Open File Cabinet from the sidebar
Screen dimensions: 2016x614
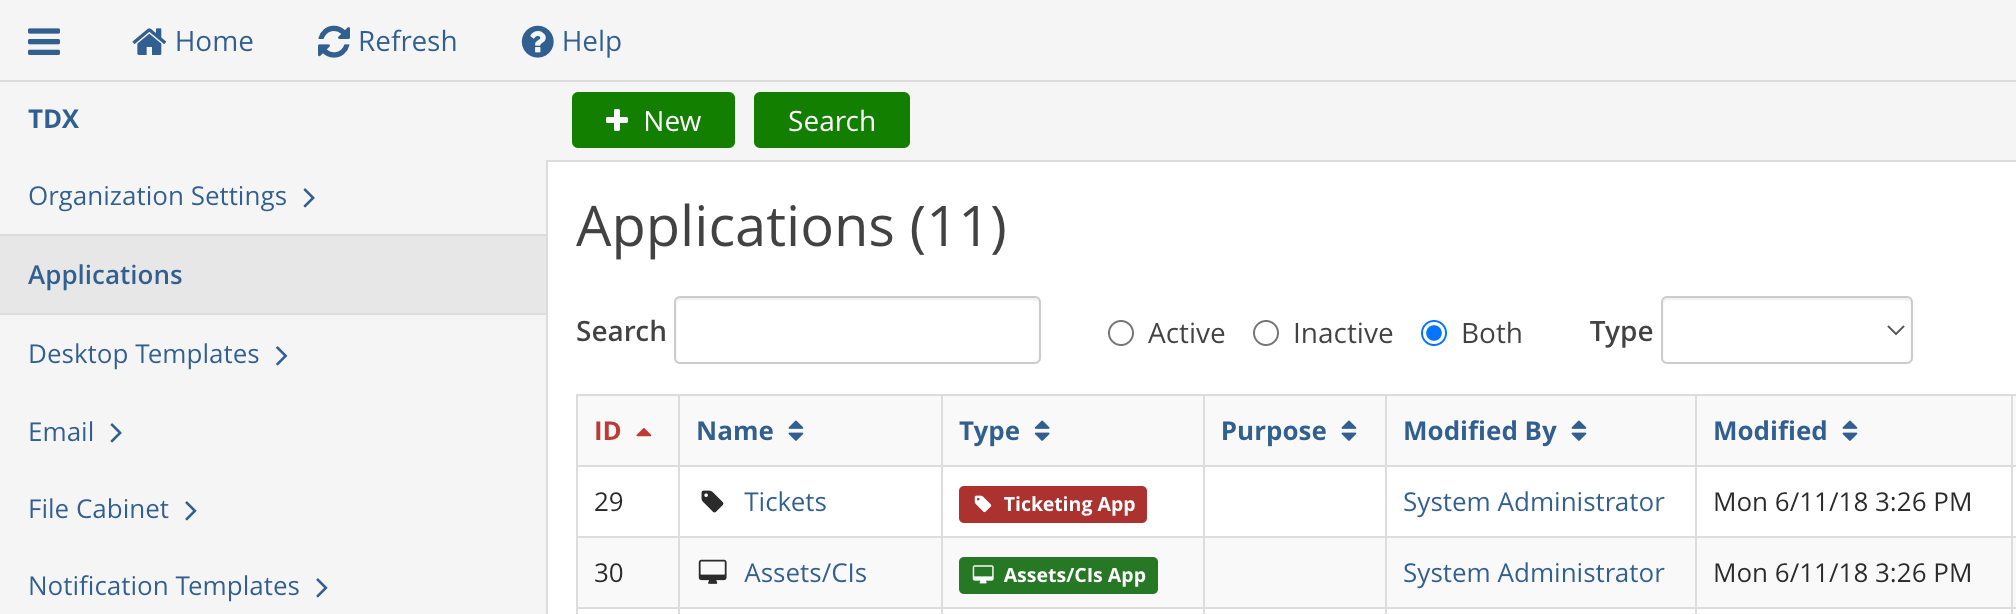tap(100, 508)
